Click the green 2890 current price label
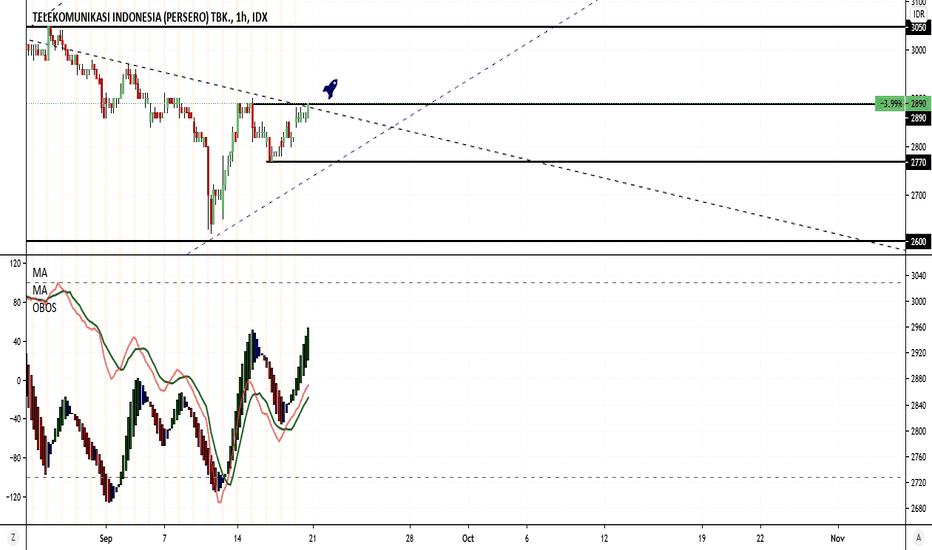 (x=918, y=103)
